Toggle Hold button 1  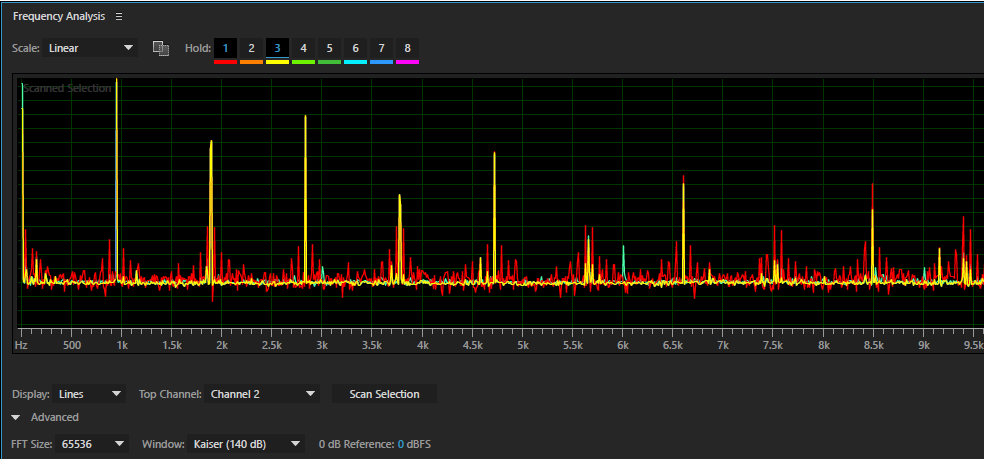(225, 48)
